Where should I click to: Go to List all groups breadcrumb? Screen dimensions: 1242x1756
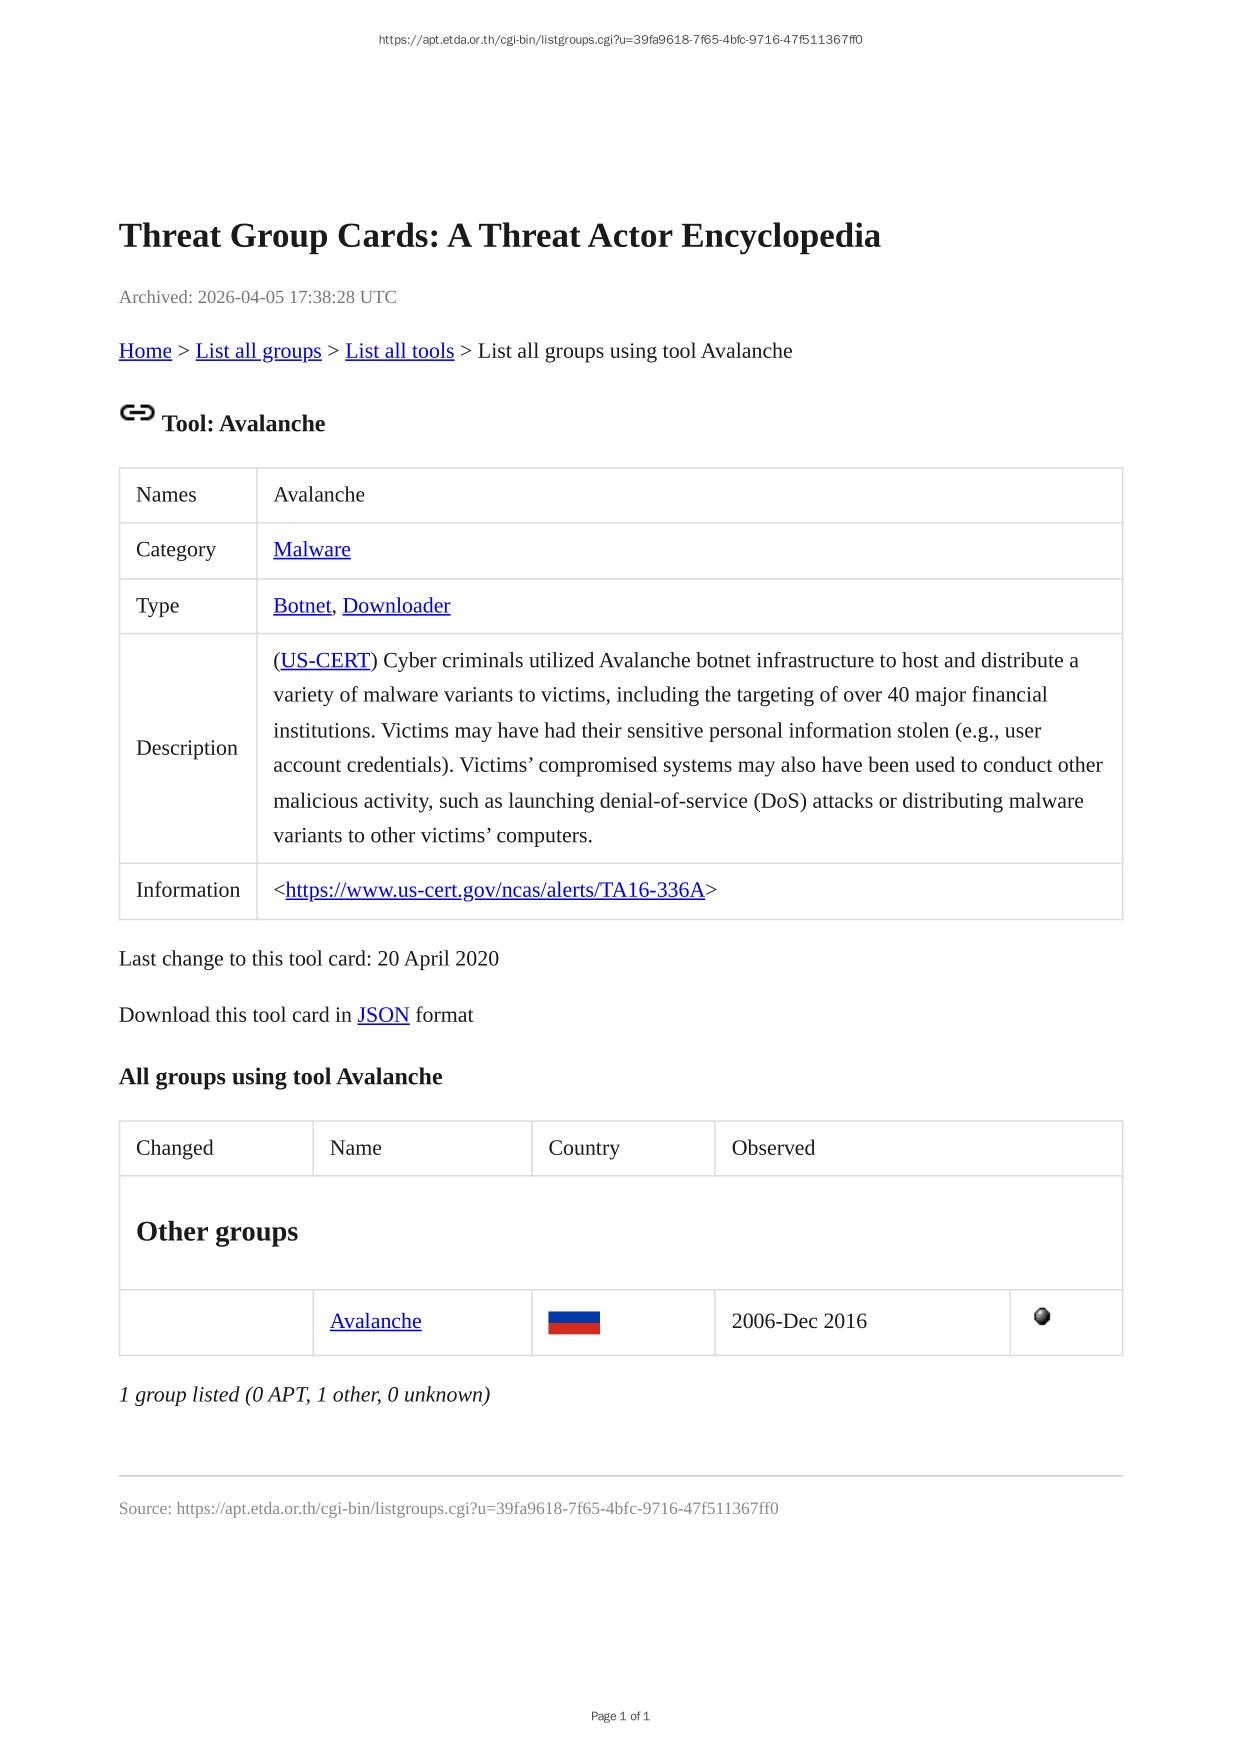coord(258,351)
